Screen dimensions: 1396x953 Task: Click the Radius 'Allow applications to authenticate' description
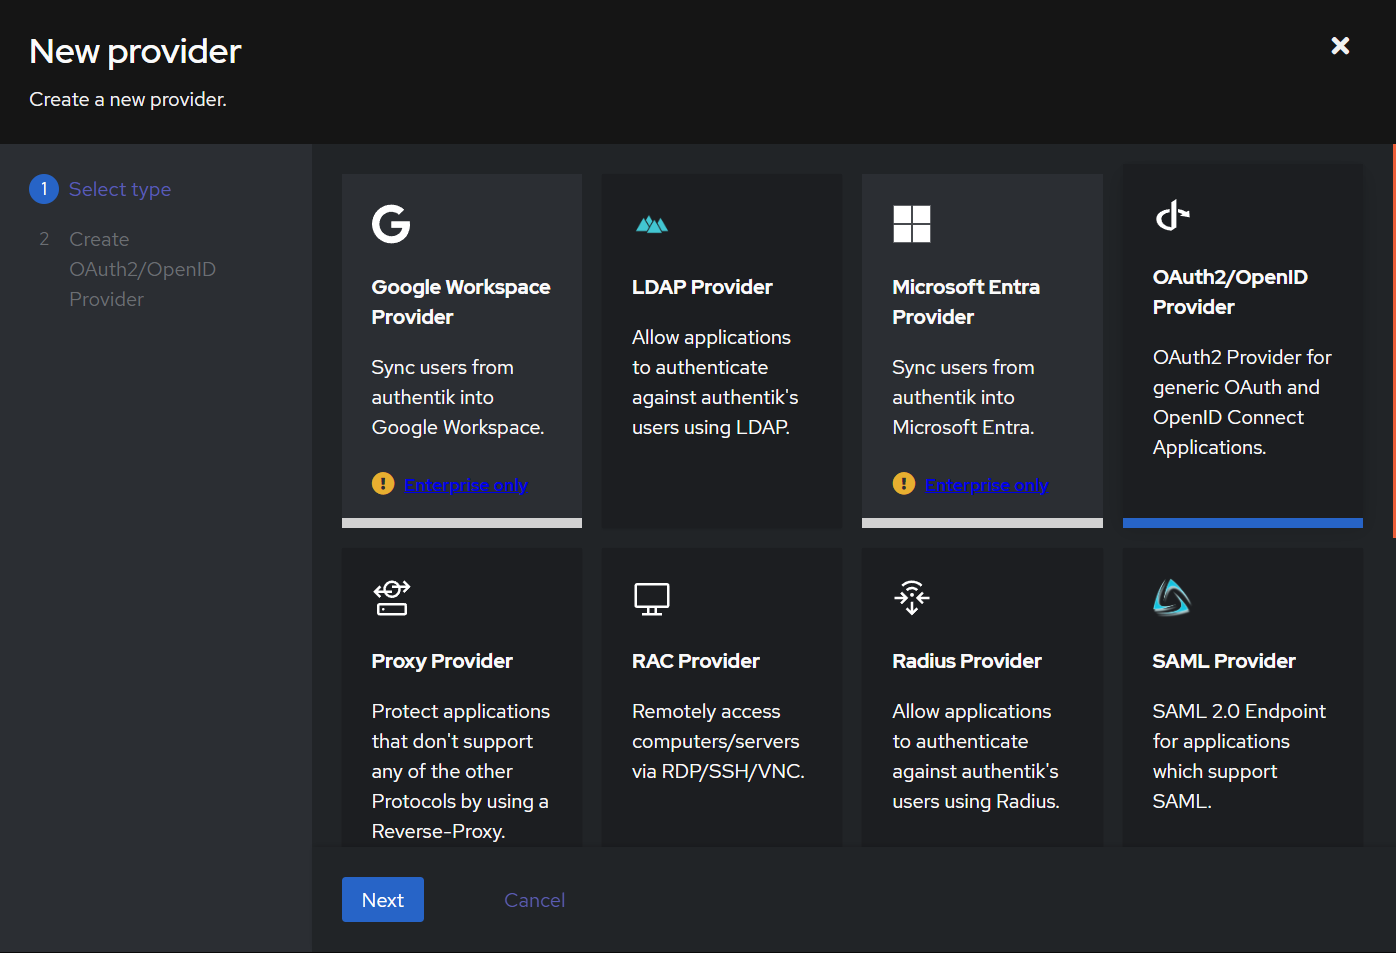[x=976, y=756]
